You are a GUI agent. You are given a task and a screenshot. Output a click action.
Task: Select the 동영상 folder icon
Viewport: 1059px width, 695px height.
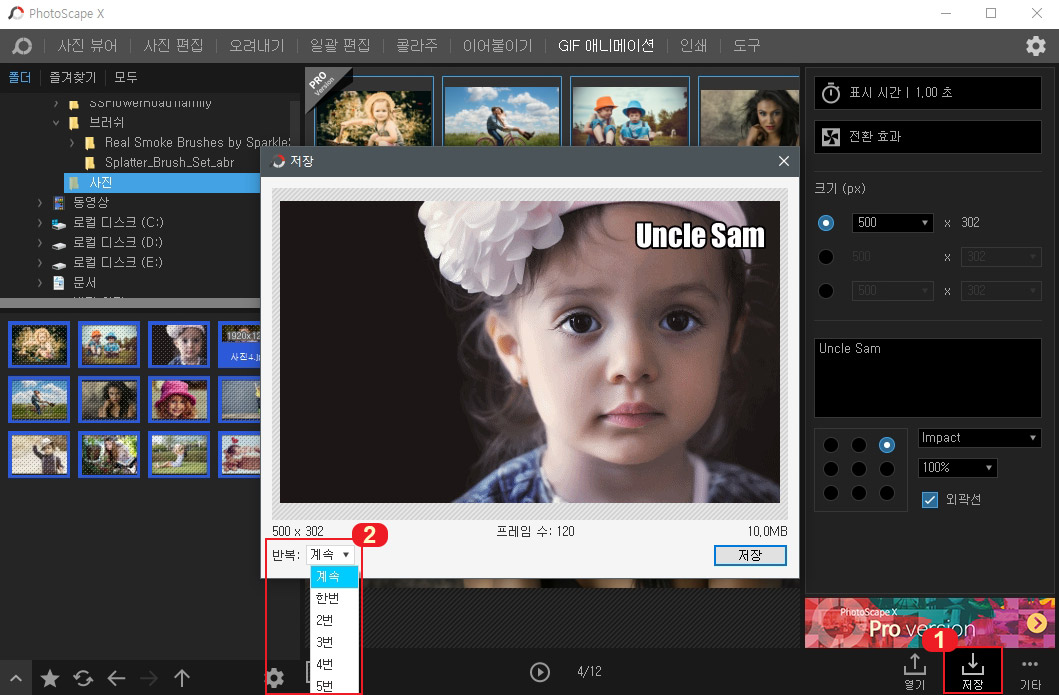click(59, 203)
